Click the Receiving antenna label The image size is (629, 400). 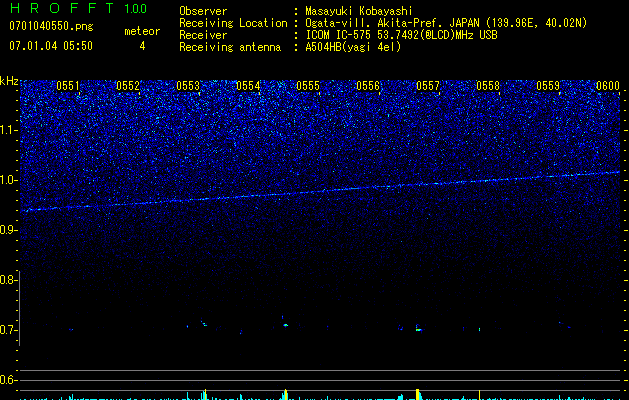(230, 47)
